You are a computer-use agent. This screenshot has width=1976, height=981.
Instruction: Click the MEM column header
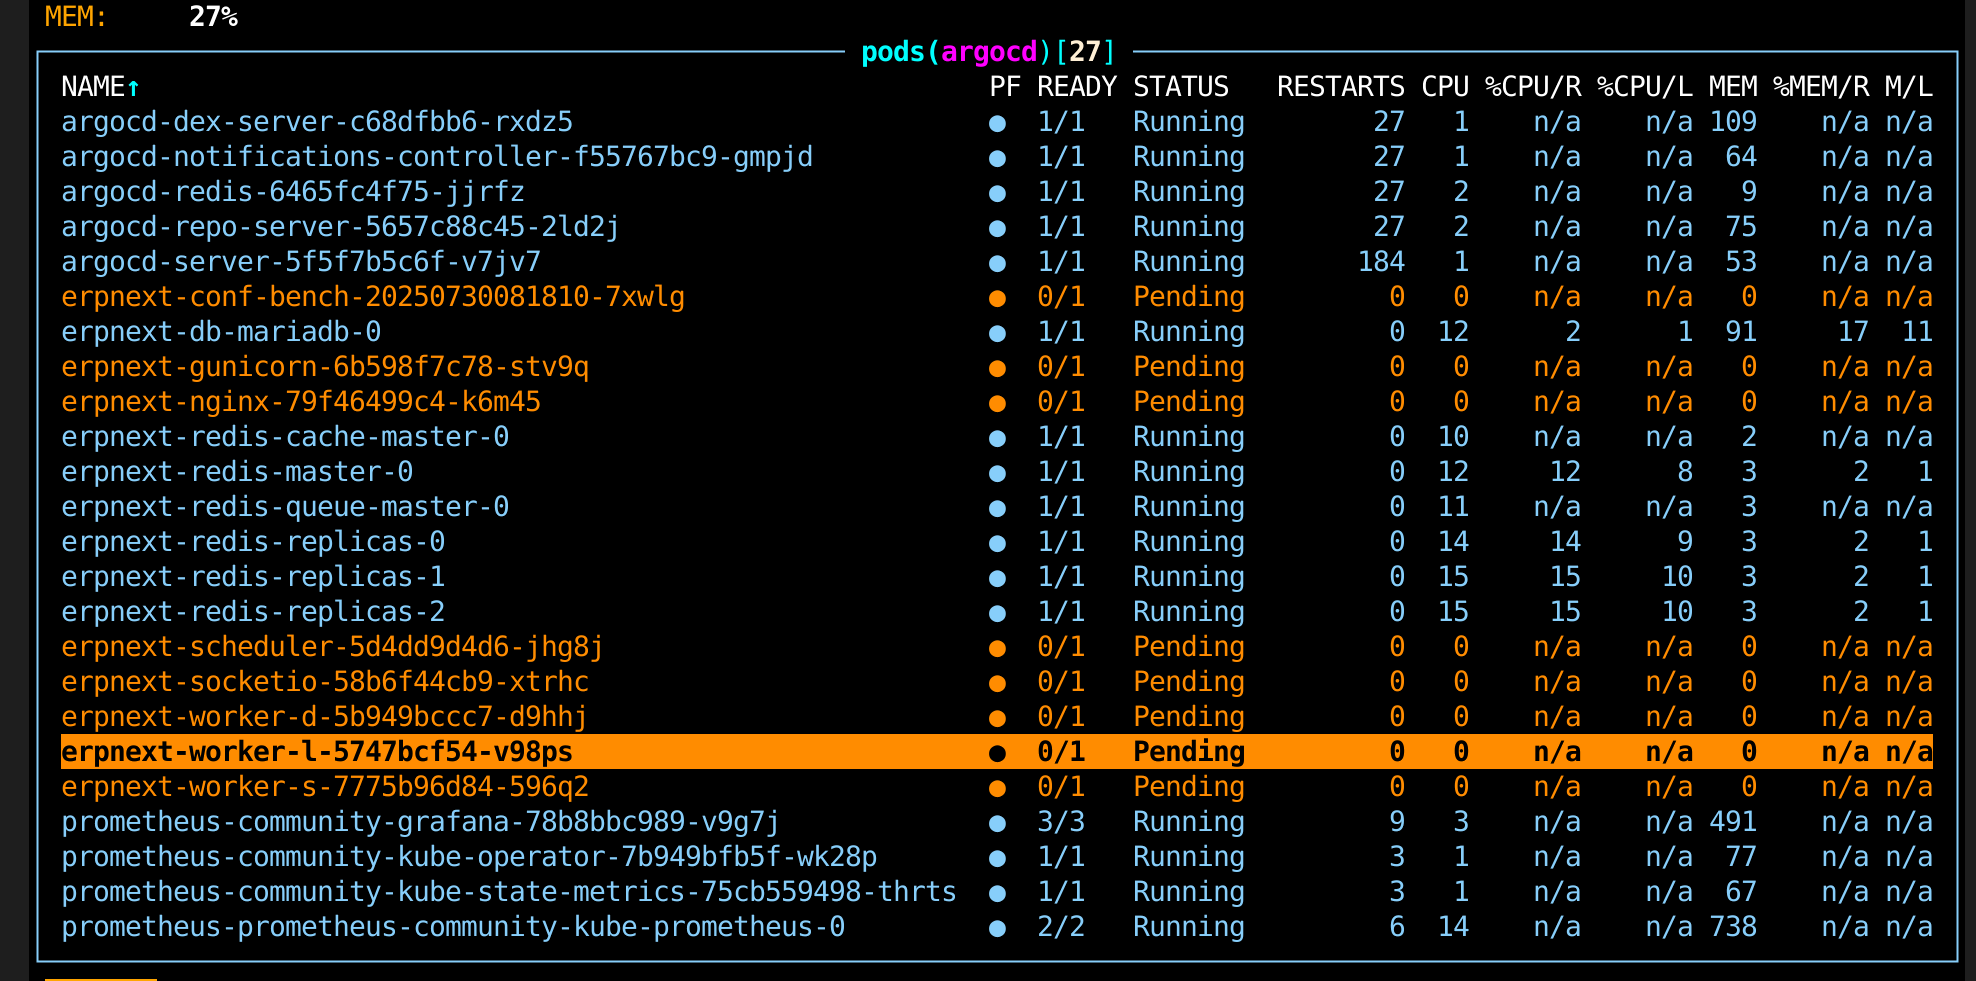pos(1733,87)
